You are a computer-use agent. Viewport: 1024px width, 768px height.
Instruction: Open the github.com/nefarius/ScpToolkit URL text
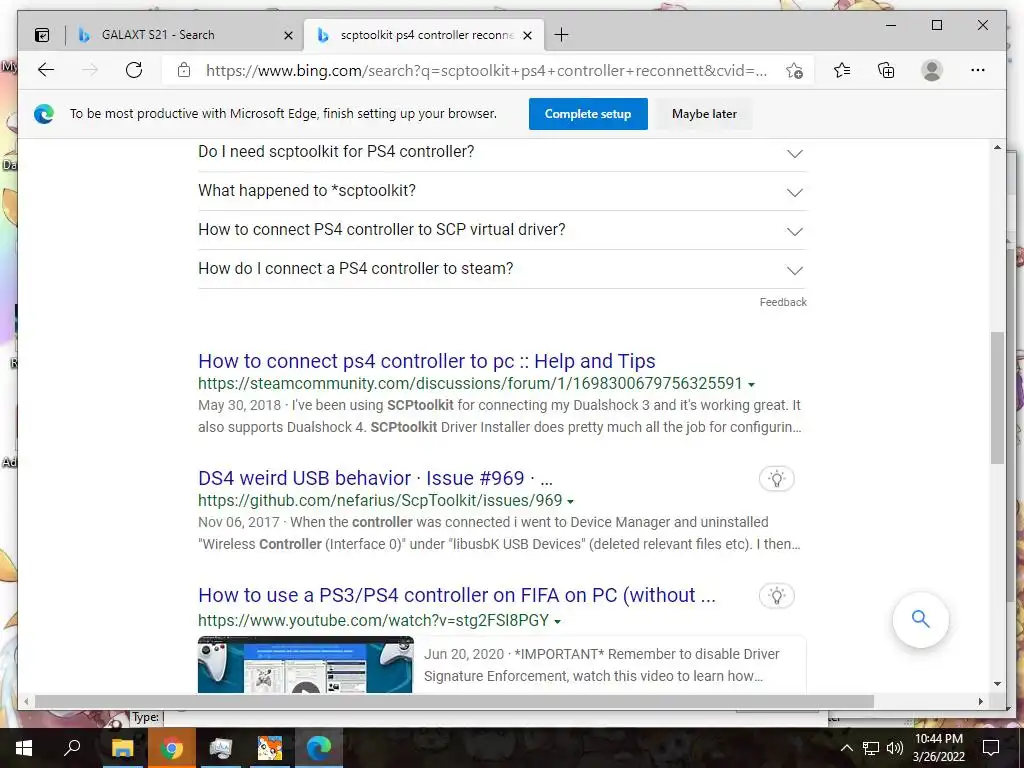[x=380, y=500]
